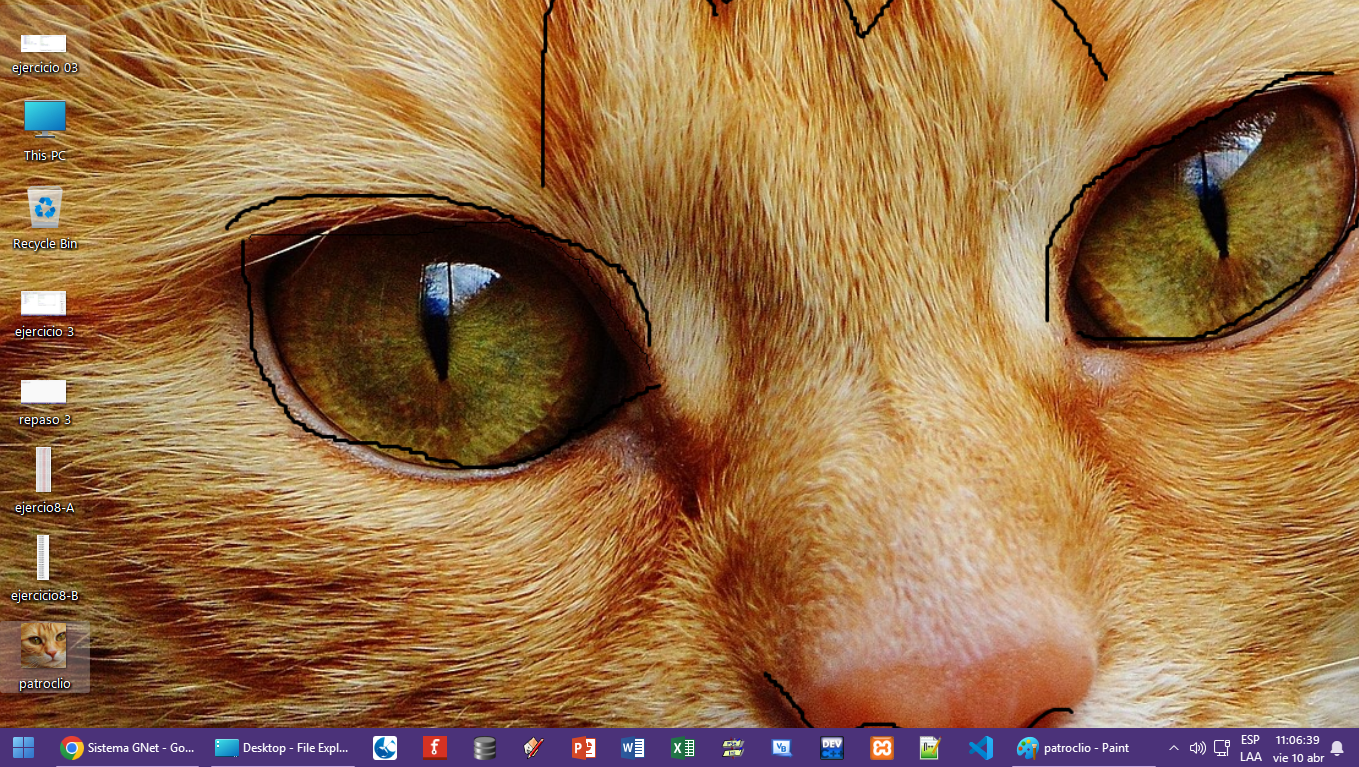Open Dev-C++ from the taskbar
Viewport: 1359px width, 767px height.
832,748
